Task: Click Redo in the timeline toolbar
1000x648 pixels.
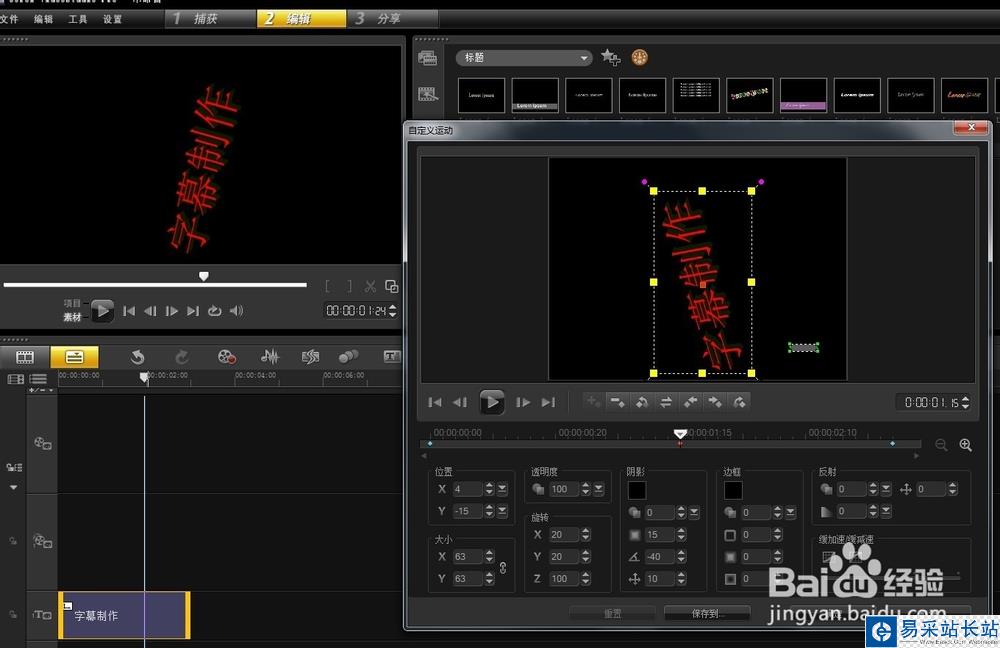Action: [x=182, y=357]
